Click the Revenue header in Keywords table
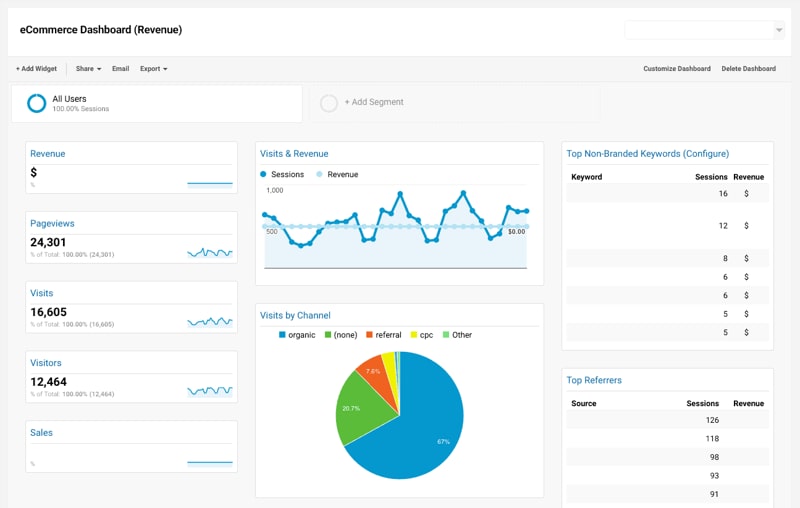 point(748,177)
